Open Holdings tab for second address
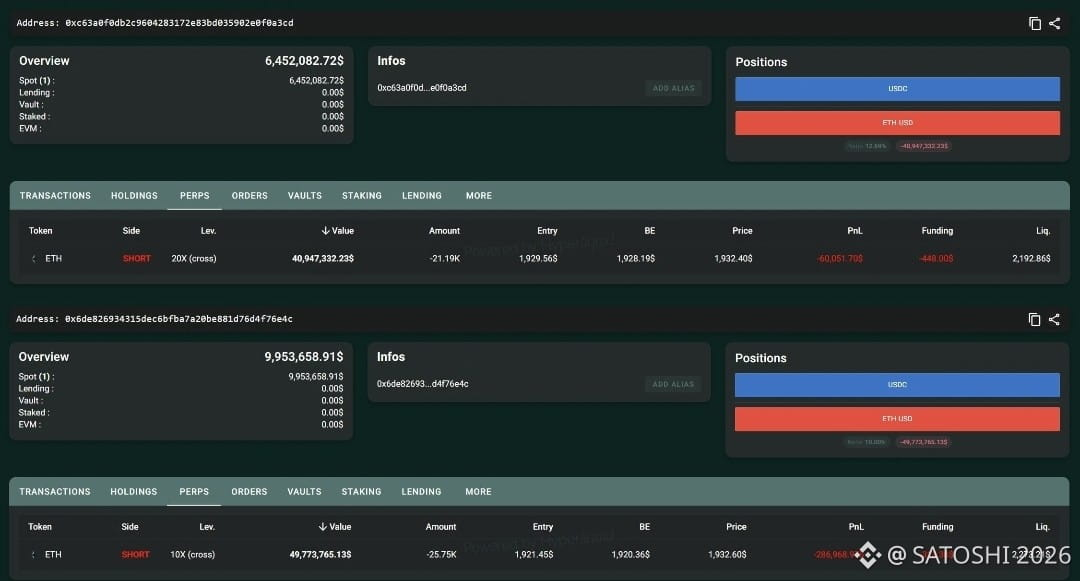This screenshot has height=581, width=1080. [x=134, y=492]
